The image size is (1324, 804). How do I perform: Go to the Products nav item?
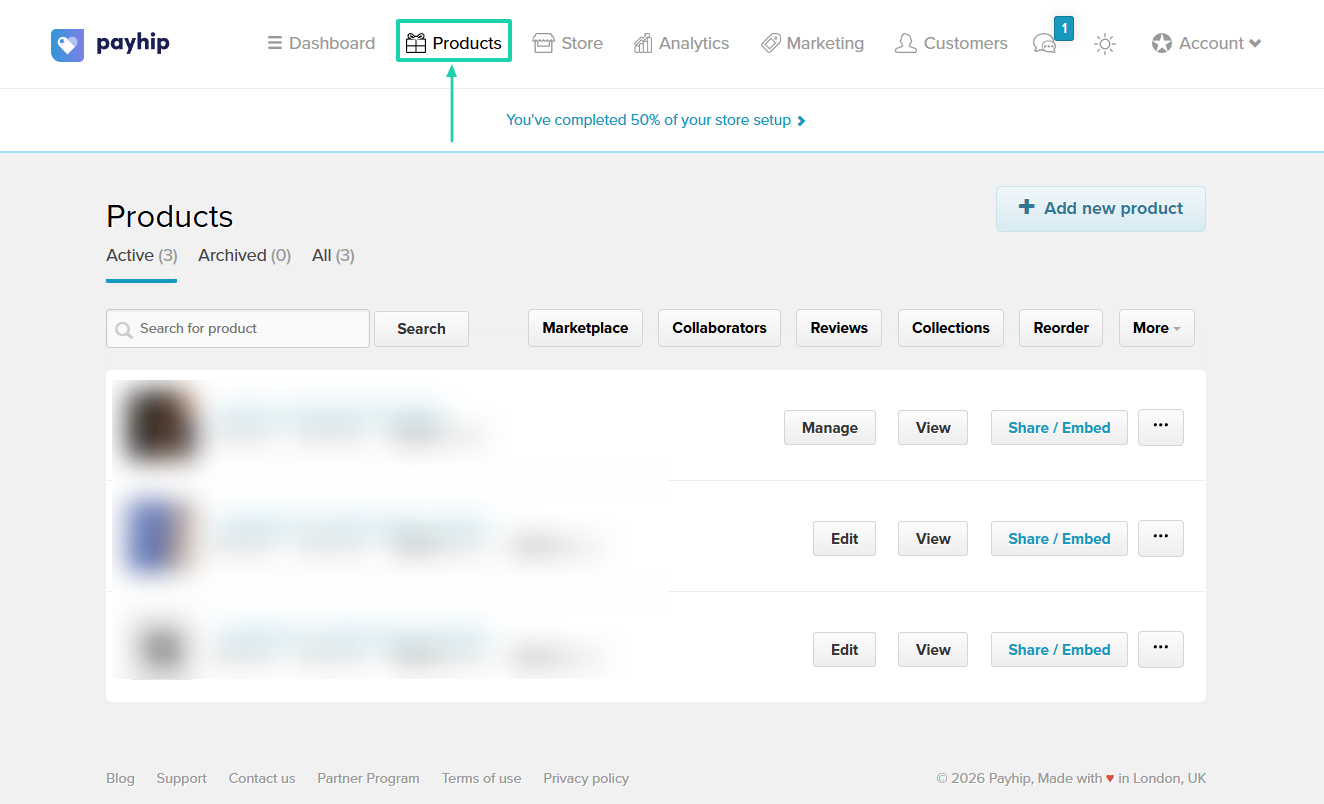pyautogui.click(x=454, y=43)
